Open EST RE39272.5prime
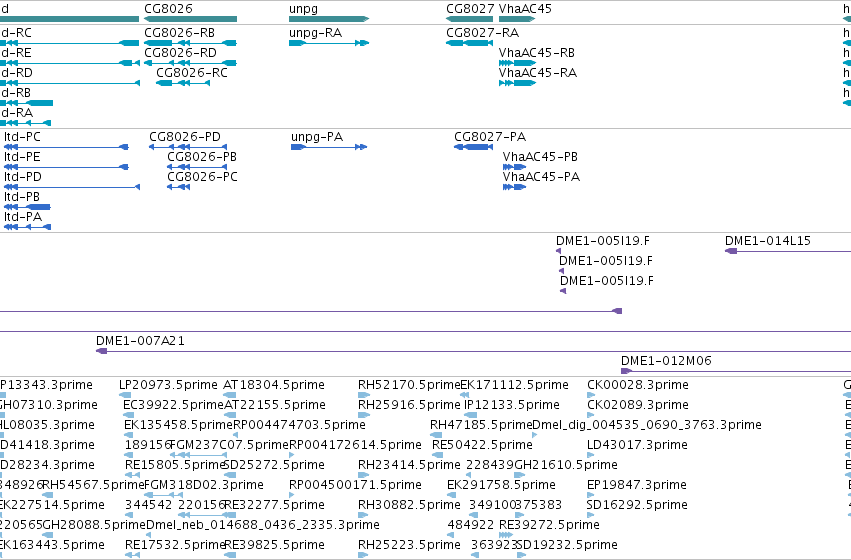 549,525
